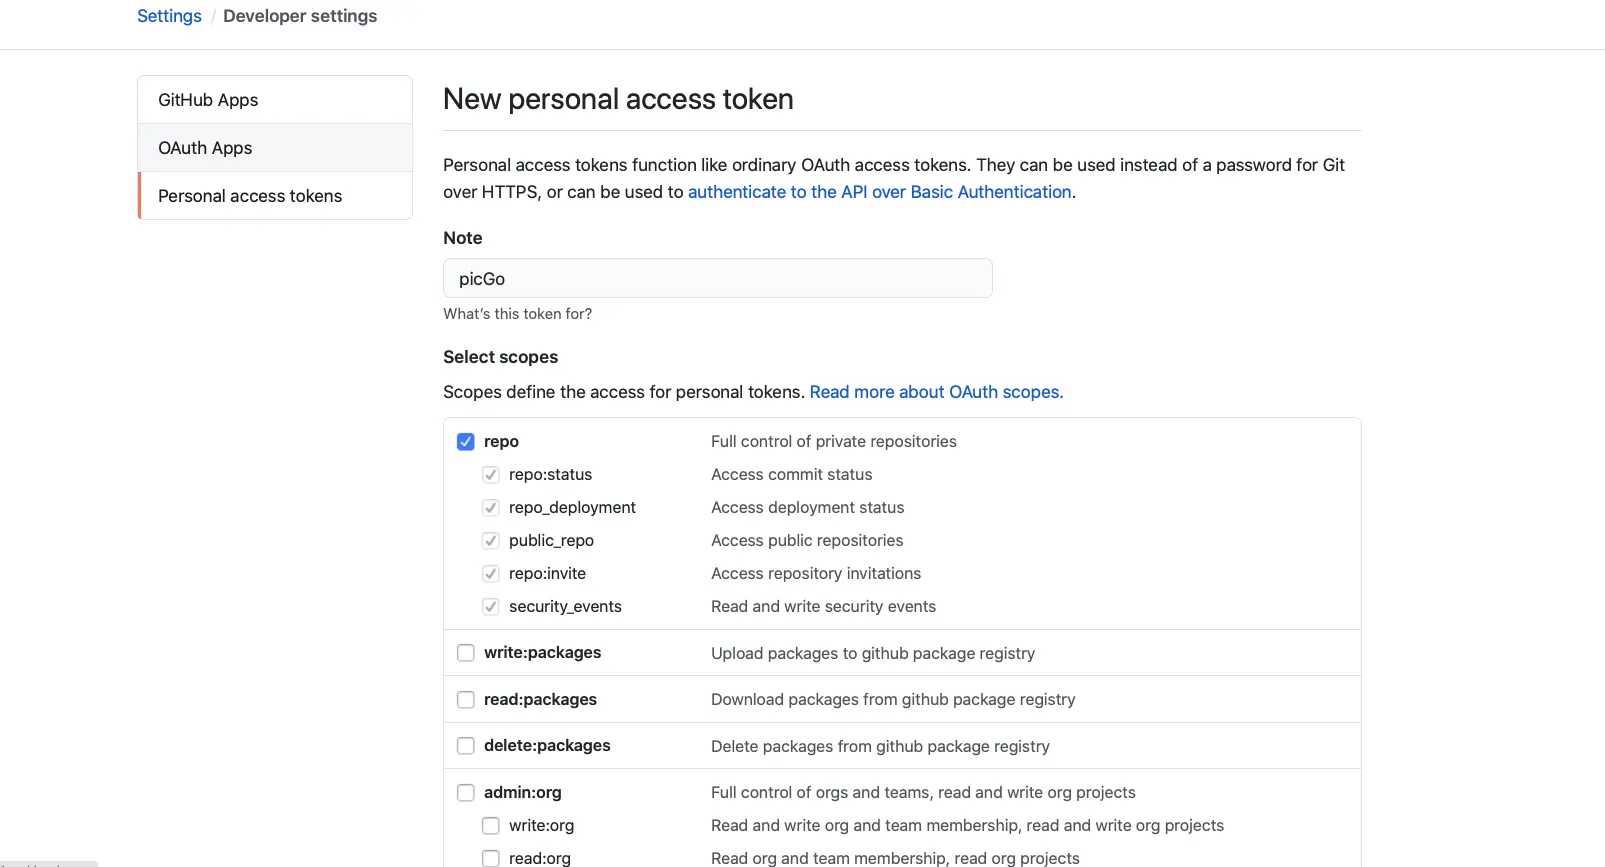This screenshot has width=1605, height=867.
Task: Tick the read:org checkbox
Action: click(x=491, y=858)
